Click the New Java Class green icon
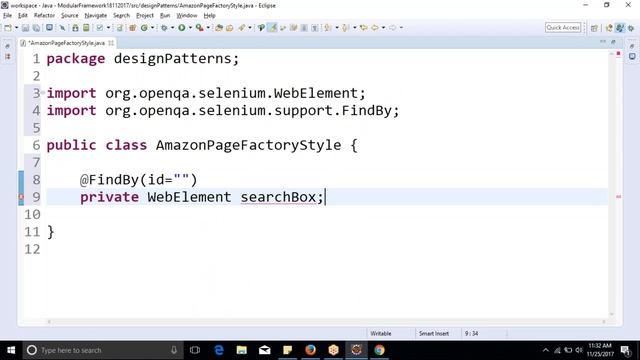This screenshot has width=640, height=360. point(144,28)
